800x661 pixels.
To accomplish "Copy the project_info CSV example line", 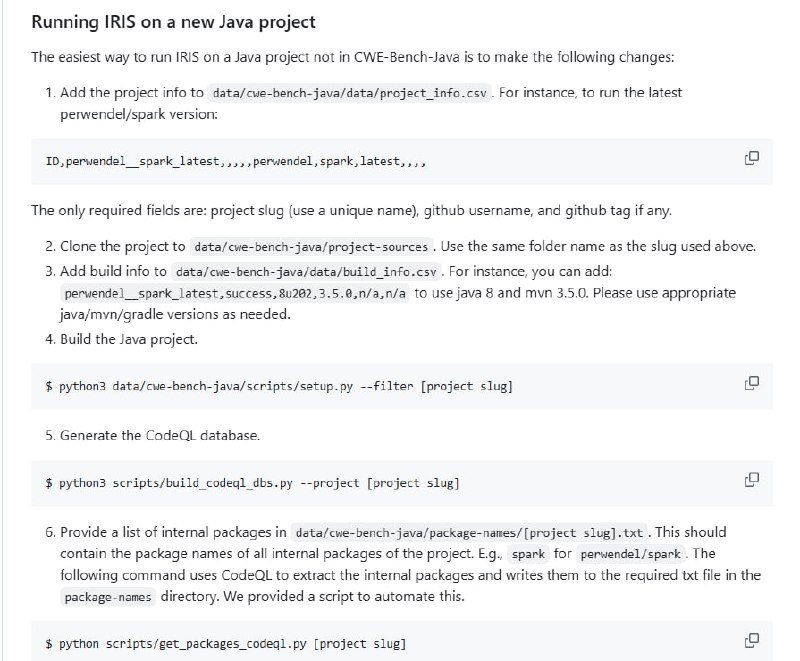I will point(752,158).
